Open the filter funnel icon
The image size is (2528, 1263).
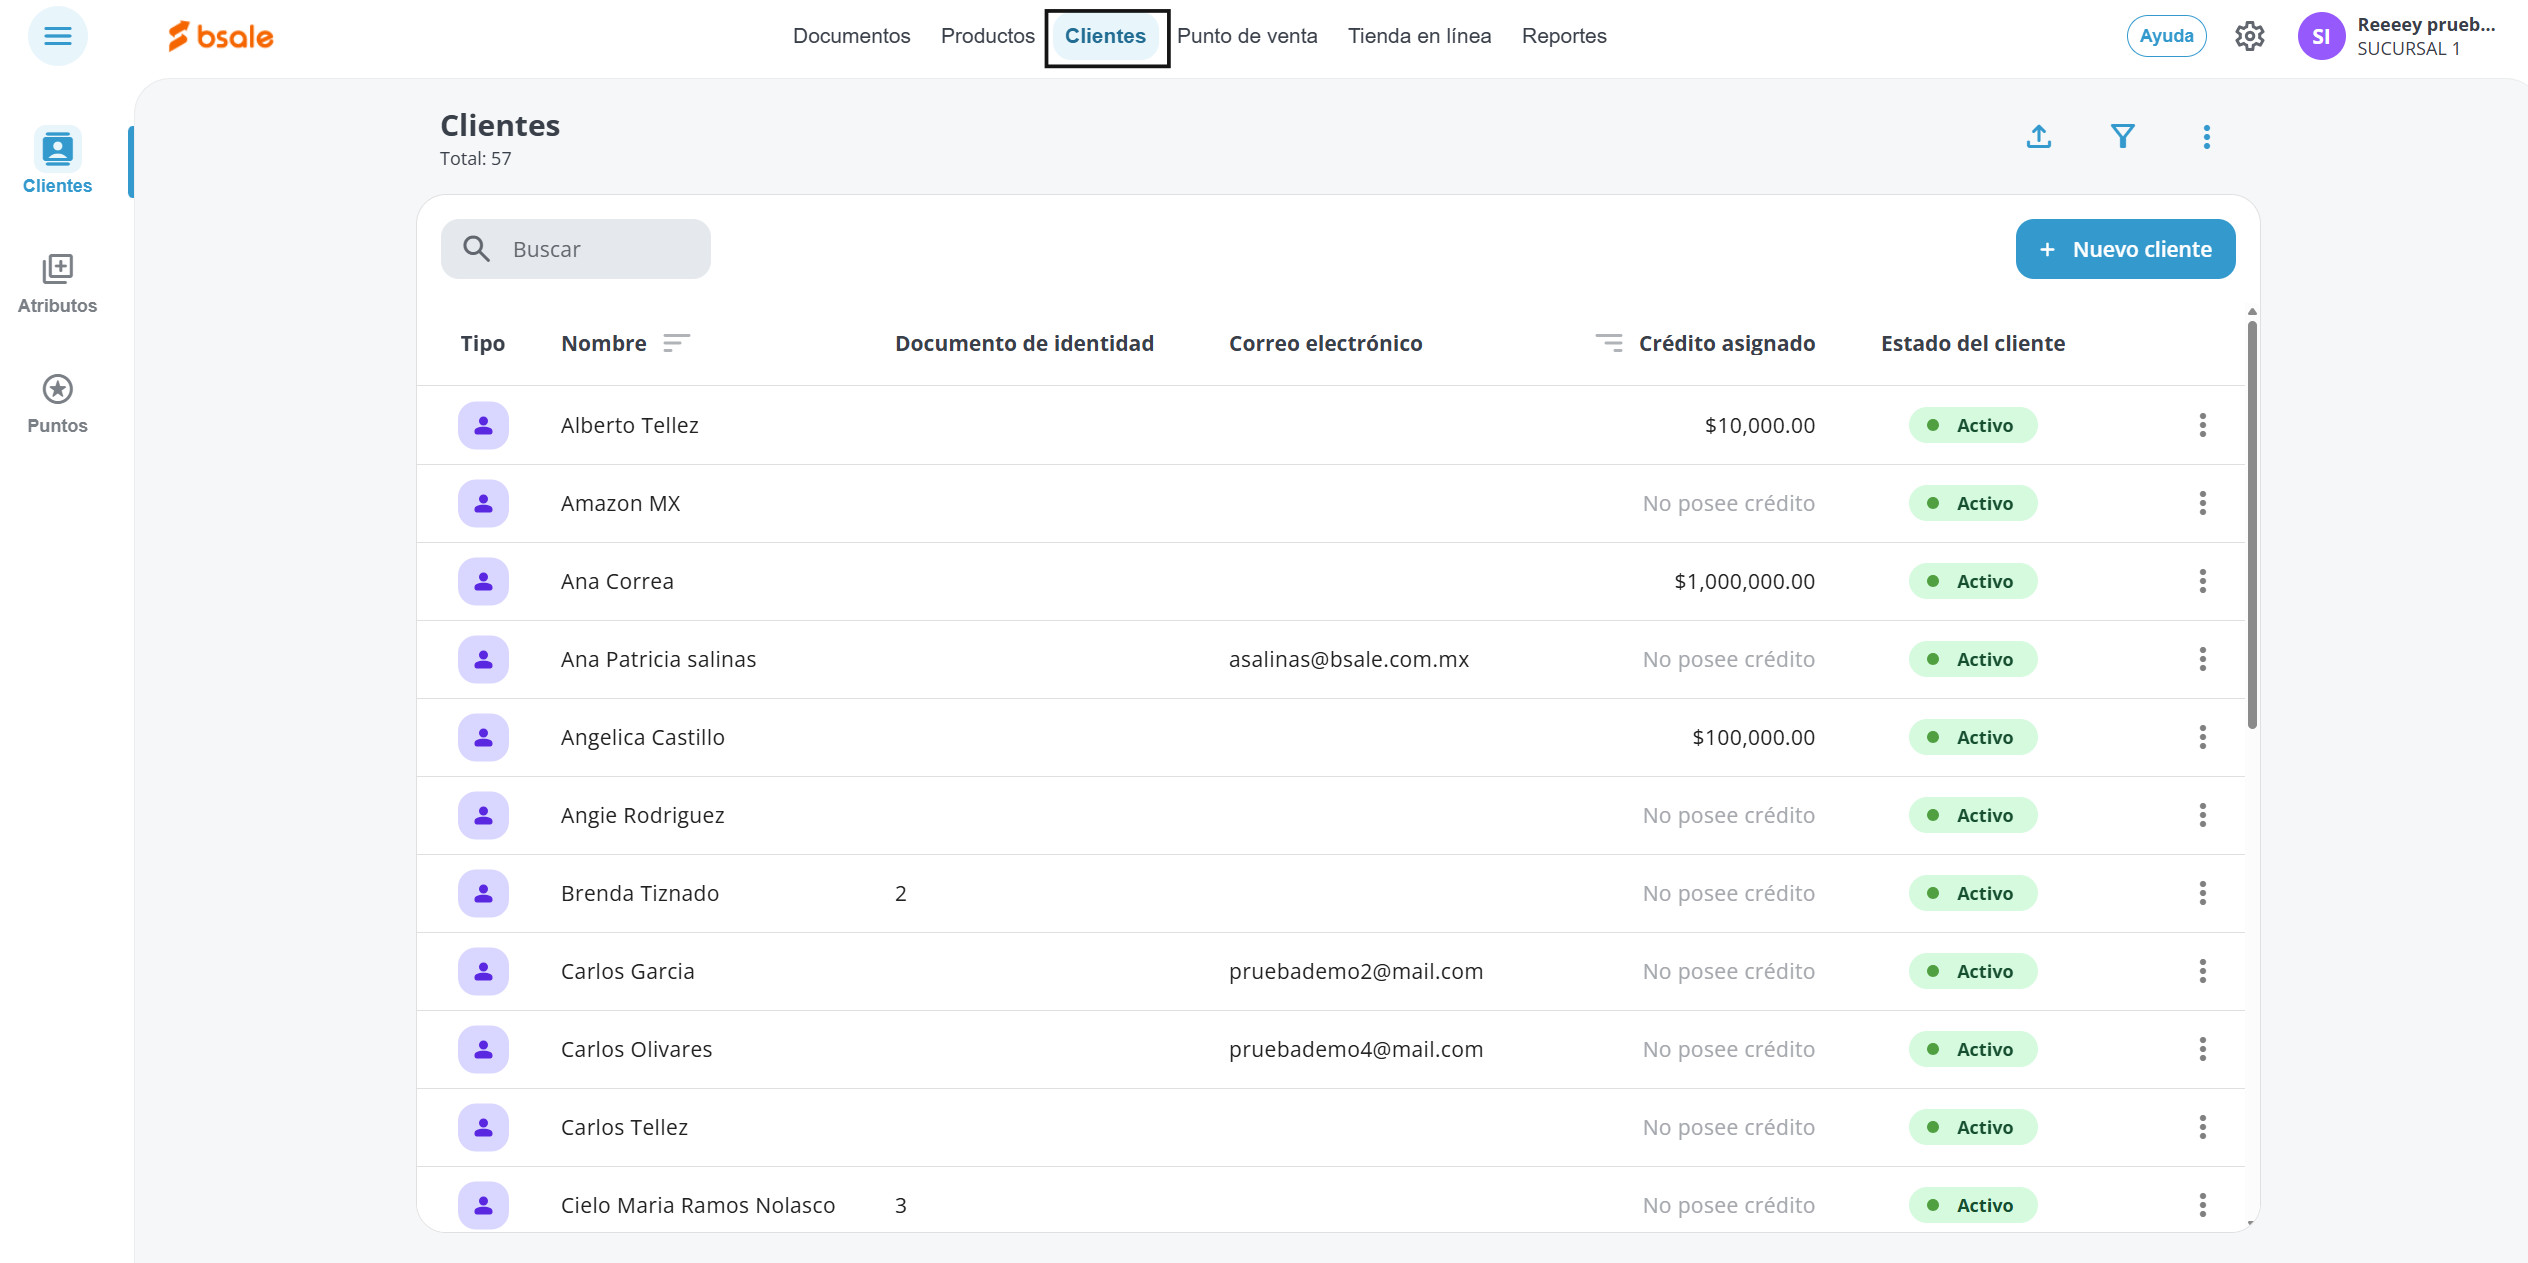[x=2122, y=137]
